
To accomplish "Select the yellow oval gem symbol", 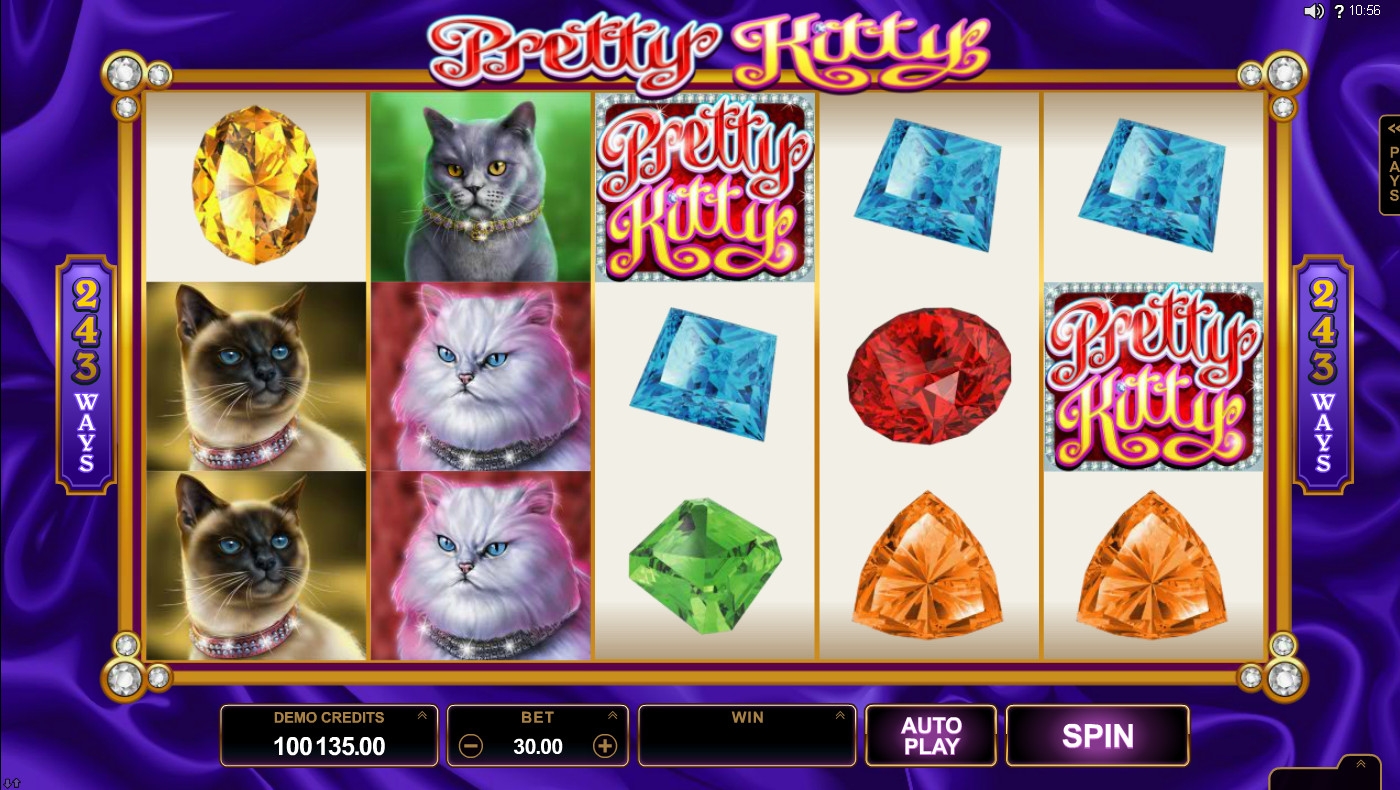I will [x=255, y=186].
